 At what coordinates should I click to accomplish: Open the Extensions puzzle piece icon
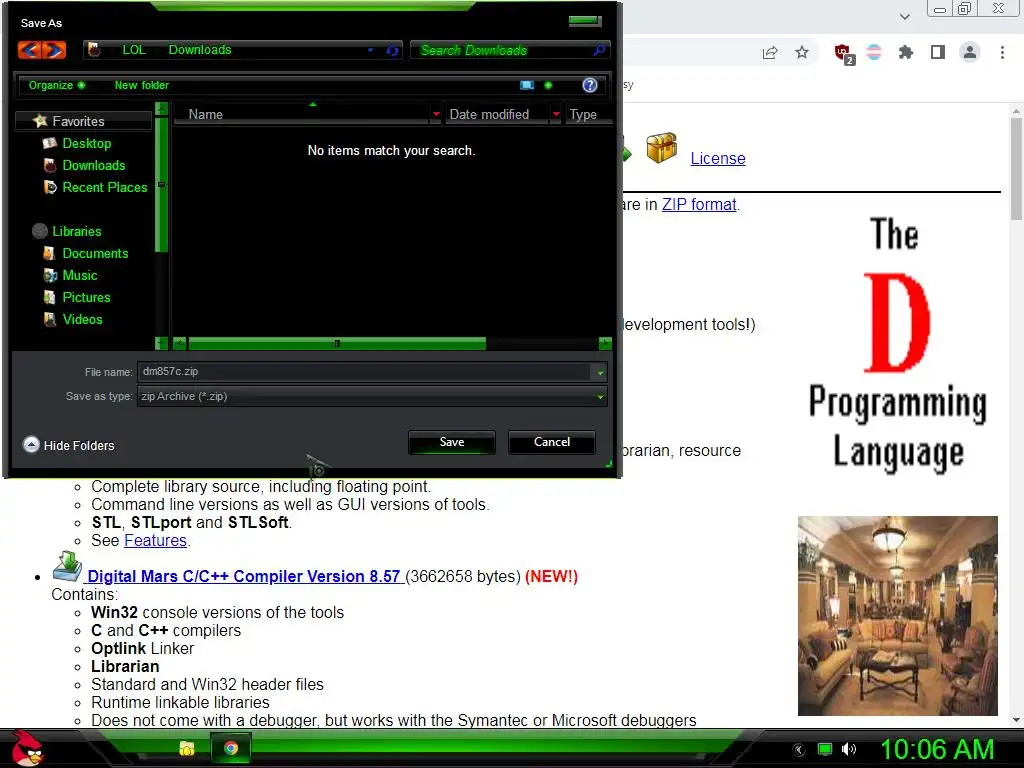click(x=906, y=52)
